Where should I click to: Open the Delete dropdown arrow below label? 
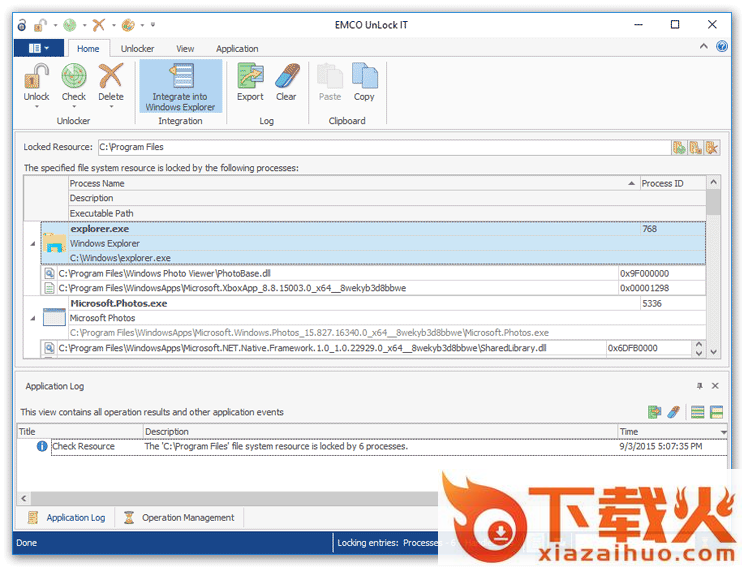point(111,107)
